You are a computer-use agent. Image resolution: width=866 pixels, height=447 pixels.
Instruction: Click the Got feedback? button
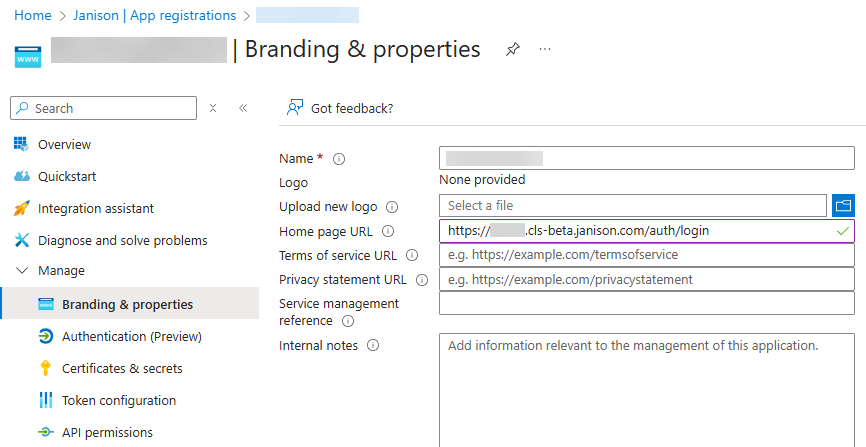[x=340, y=108]
